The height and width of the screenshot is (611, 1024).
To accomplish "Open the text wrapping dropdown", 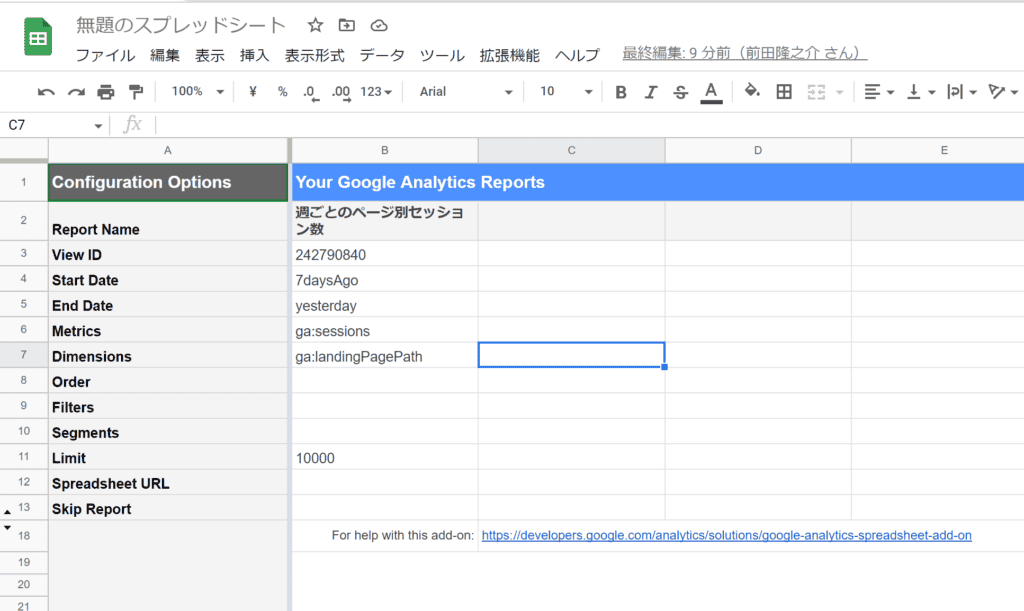I will click(x=962, y=92).
